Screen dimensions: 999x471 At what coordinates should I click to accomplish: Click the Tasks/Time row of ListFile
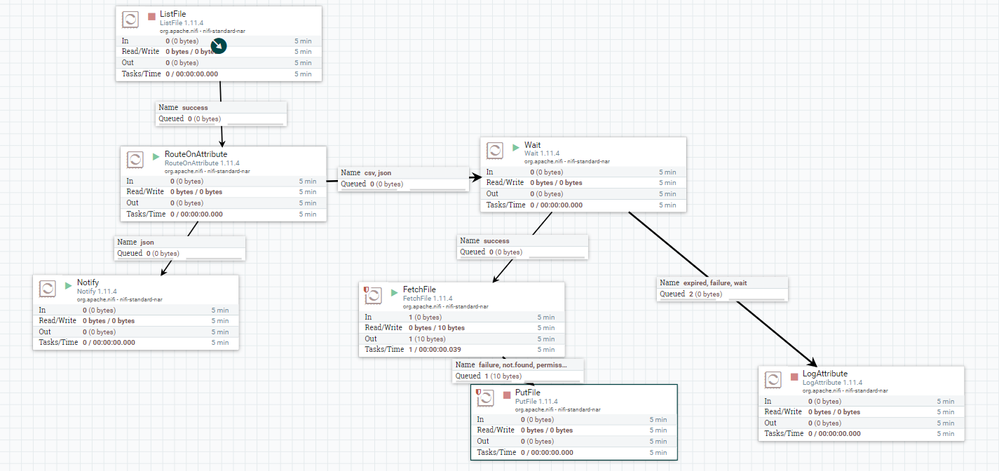[219, 74]
